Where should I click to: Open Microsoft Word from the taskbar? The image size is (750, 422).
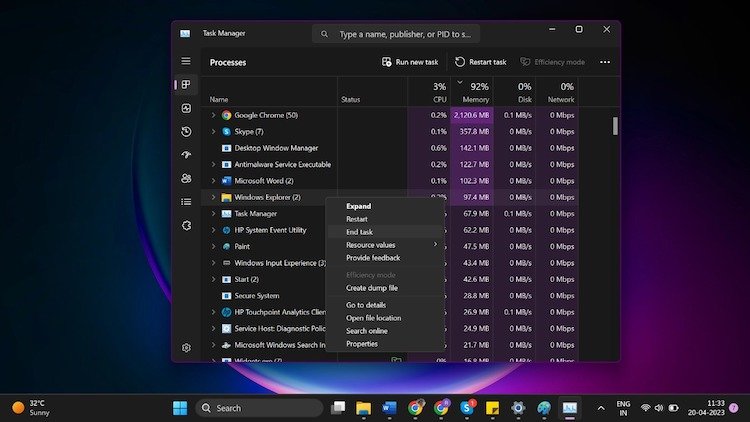point(389,408)
